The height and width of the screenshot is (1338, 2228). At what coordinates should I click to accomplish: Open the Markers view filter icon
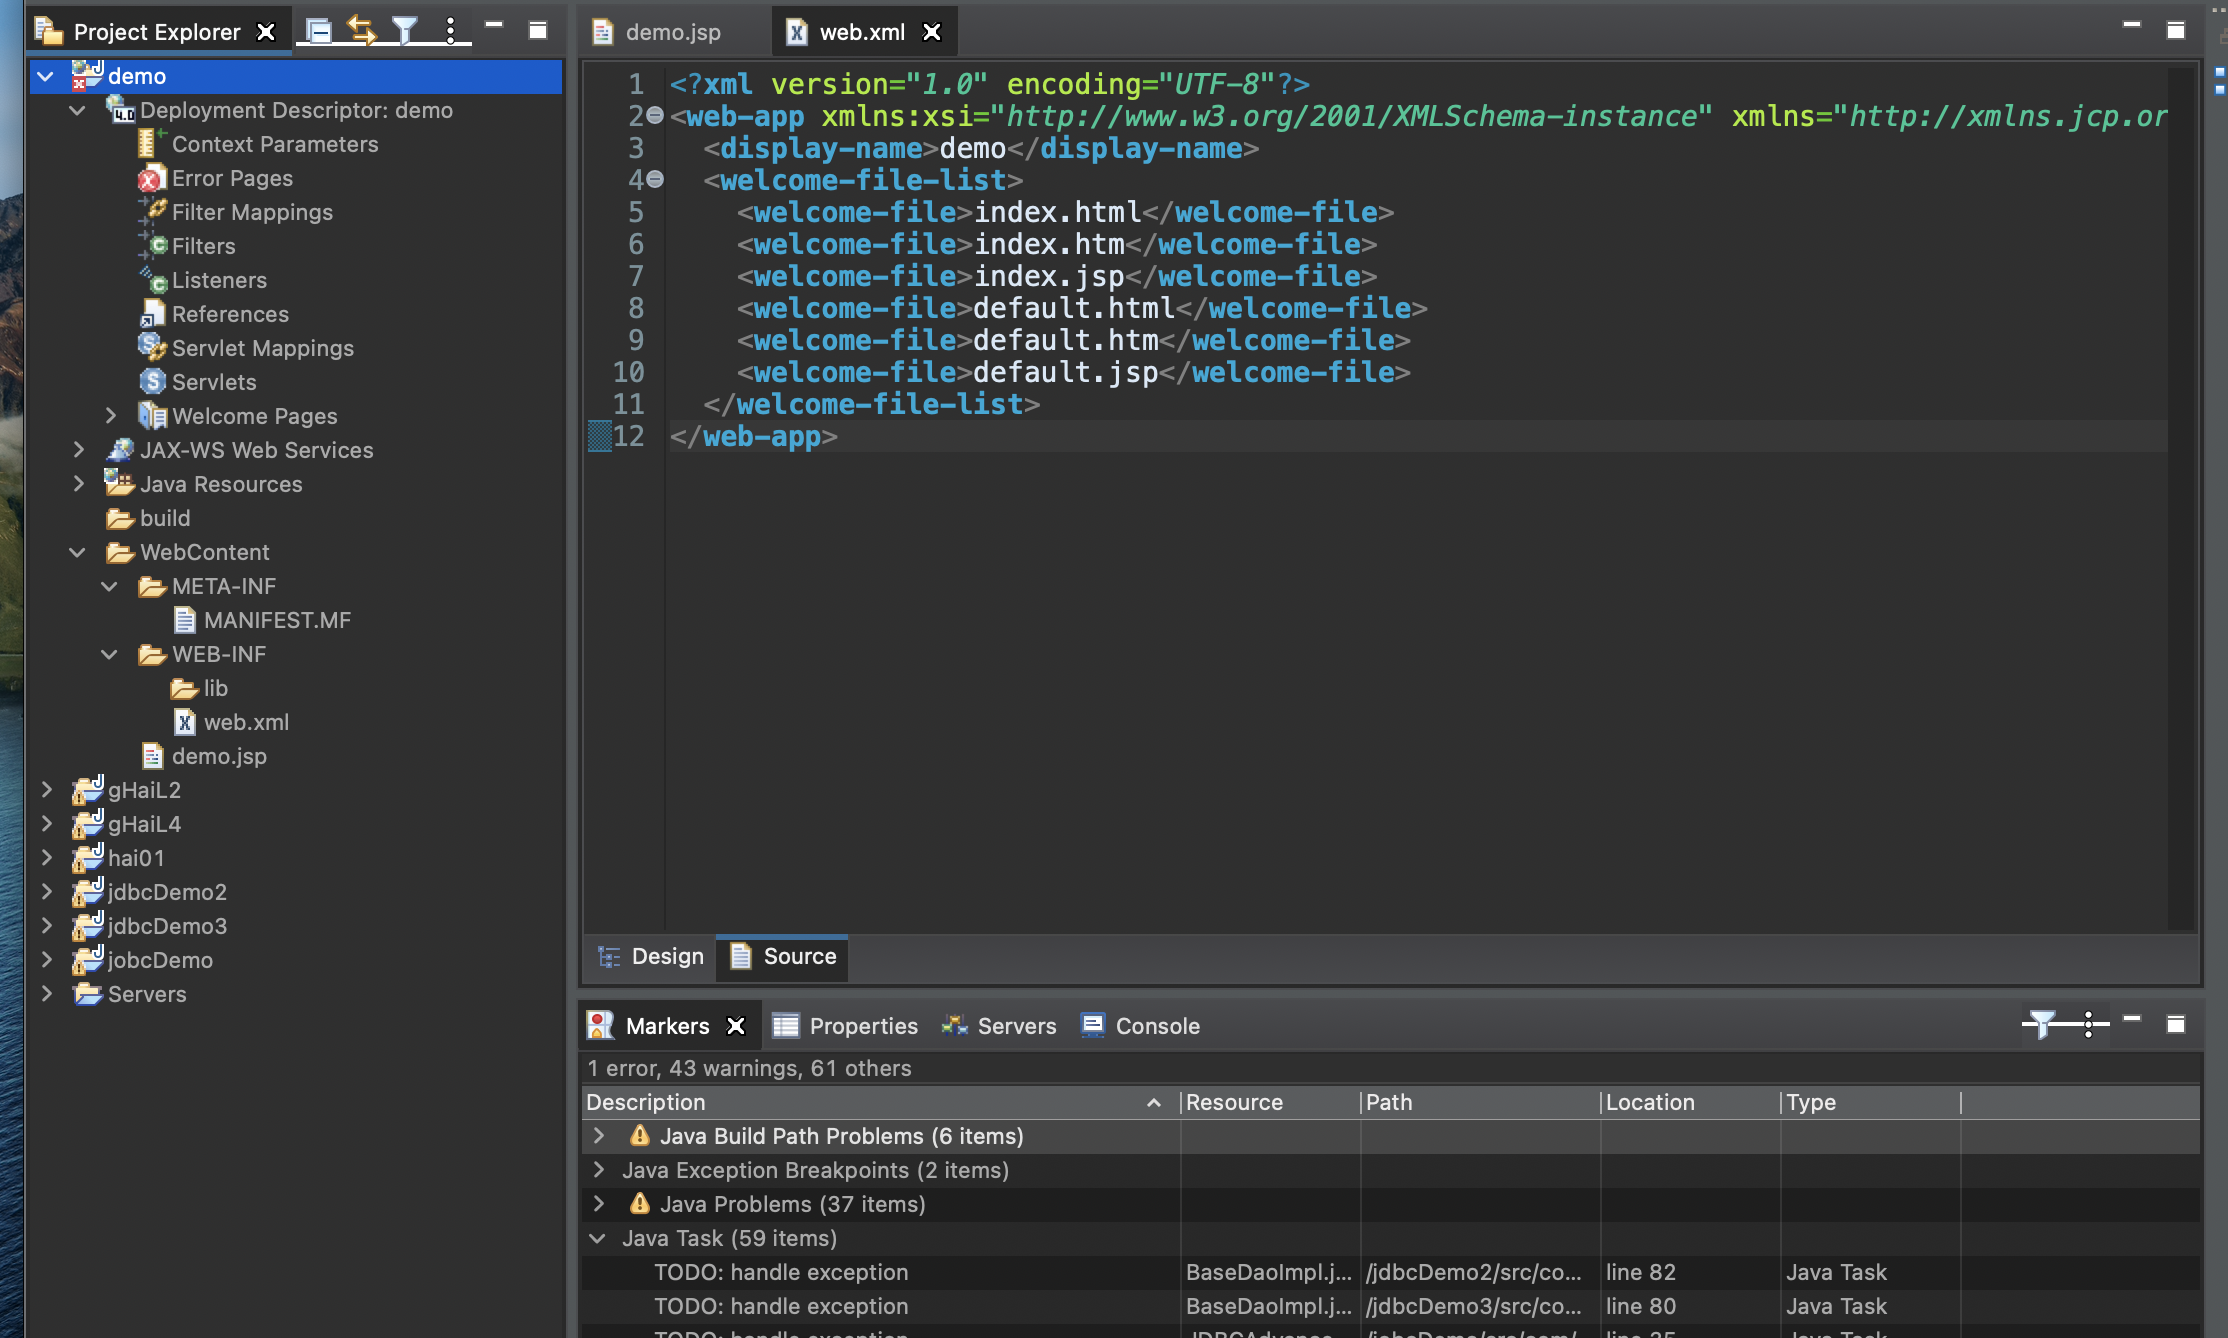point(2042,1024)
